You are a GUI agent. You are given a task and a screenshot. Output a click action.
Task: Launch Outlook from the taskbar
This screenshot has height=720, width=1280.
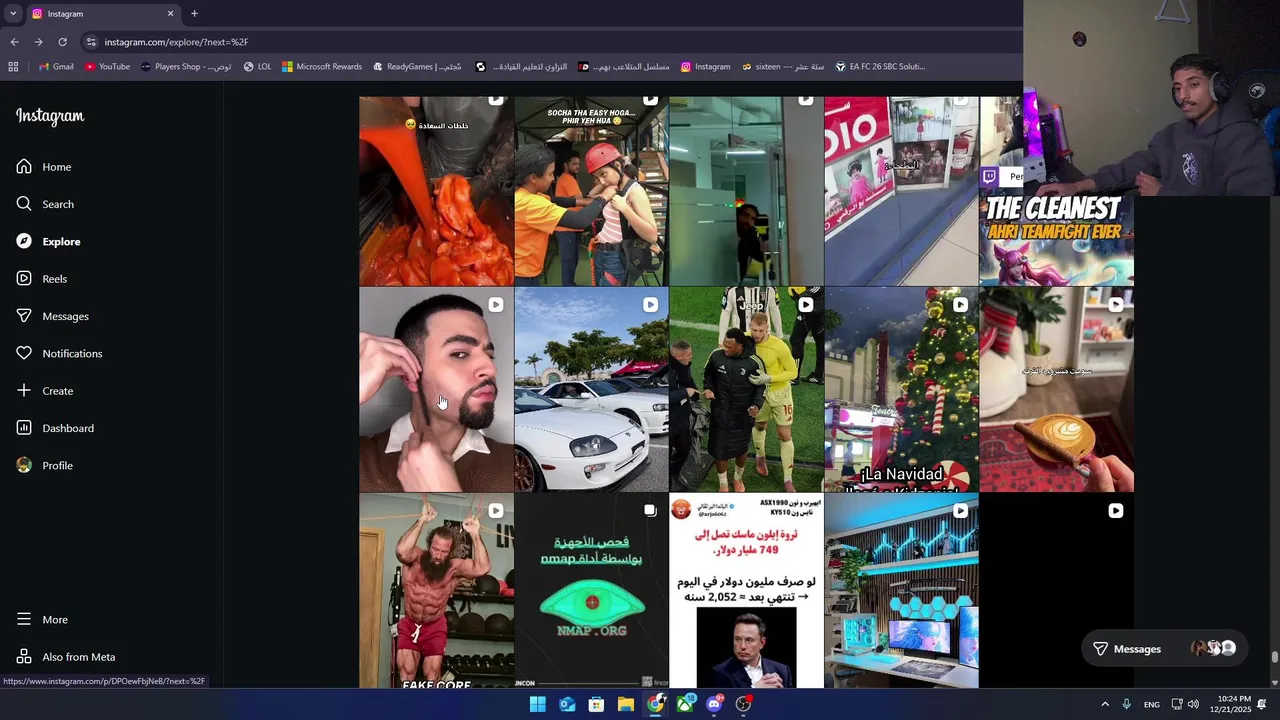click(567, 704)
